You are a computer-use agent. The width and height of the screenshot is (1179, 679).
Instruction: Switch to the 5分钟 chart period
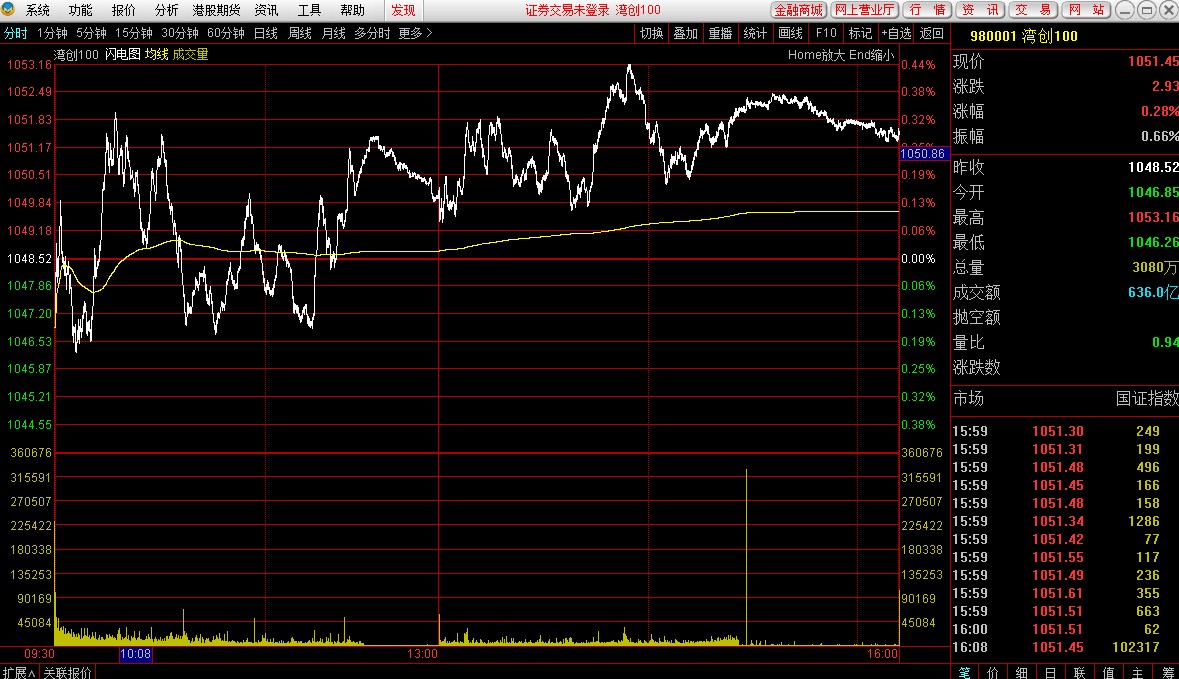(91, 33)
